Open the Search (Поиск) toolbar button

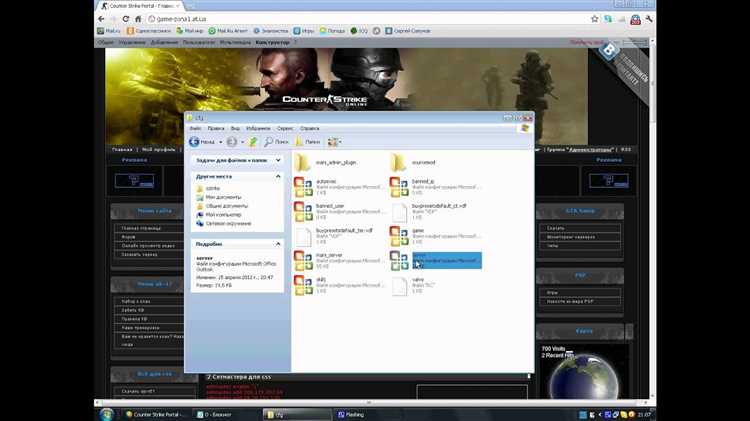coord(276,142)
